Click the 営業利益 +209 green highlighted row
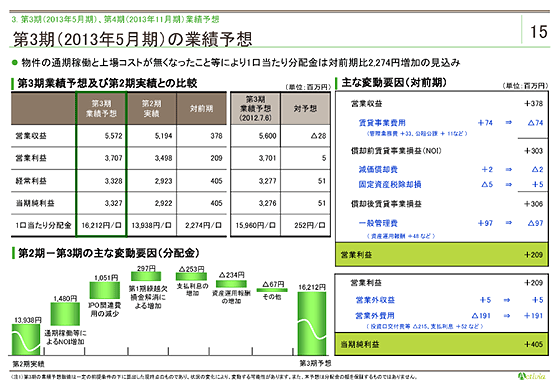The width and height of the screenshot is (560, 390). pos(441,255)
